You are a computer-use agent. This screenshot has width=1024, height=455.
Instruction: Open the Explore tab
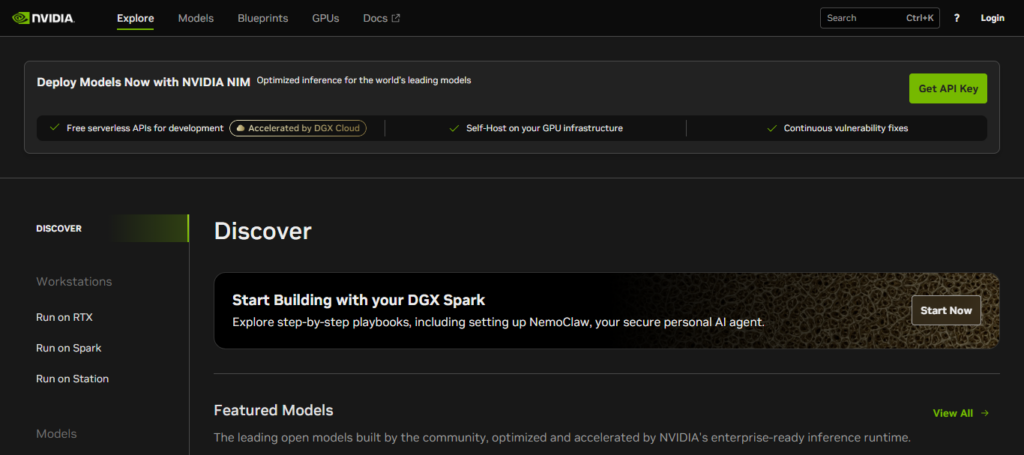(x=135, y=18)
